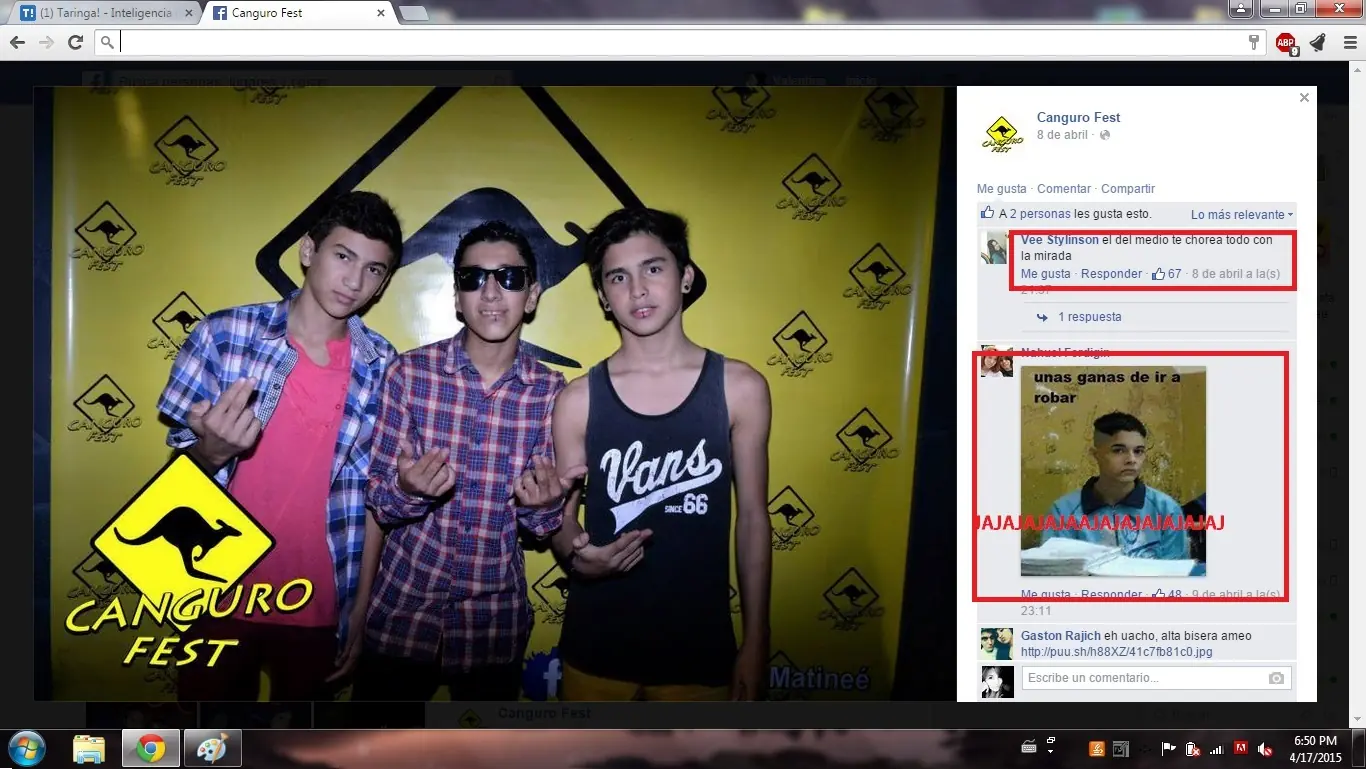Click the Chrome taskbar icon
The height and width of the screenshot is (769, 1366).
151,749
